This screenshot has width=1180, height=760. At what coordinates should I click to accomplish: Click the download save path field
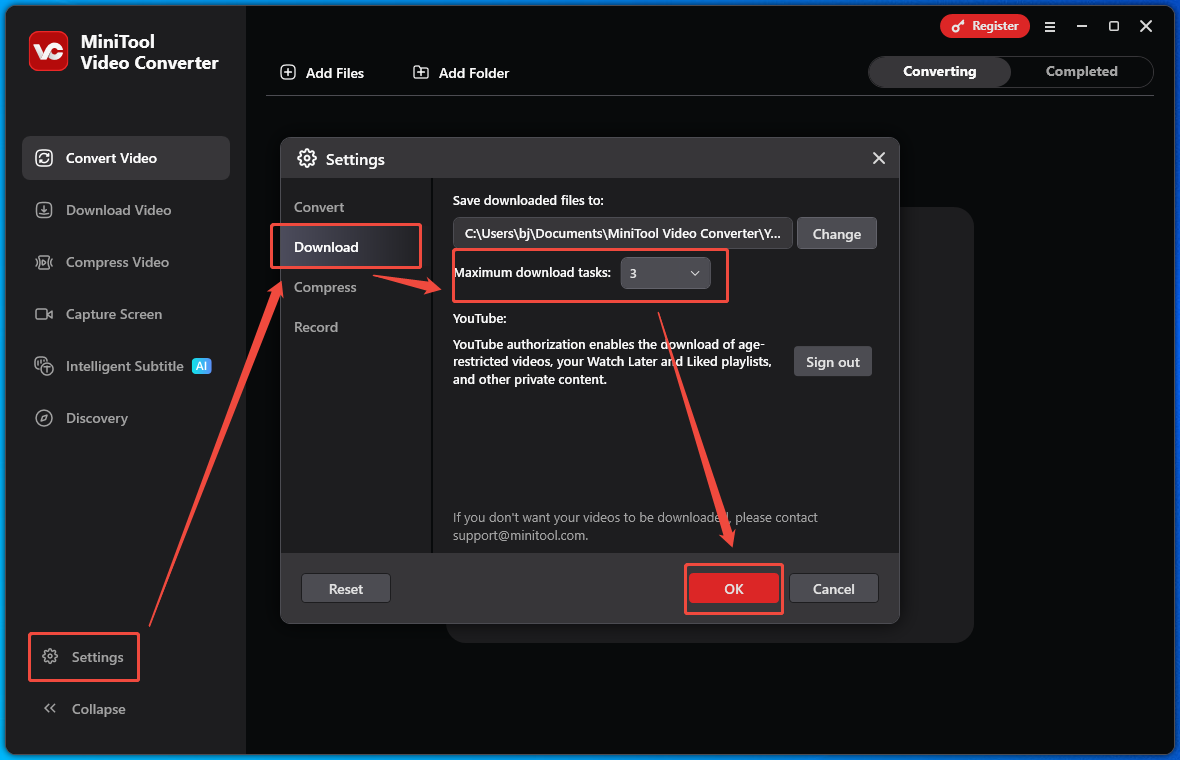pyautogui.click(x=622, y=233)
